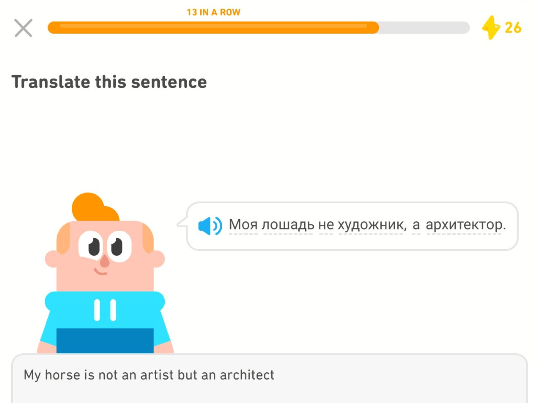This screenshot has width=535, height=403.
Task: Reveal translation hint for the single letter "а"
Action: (x=416, y=226)
